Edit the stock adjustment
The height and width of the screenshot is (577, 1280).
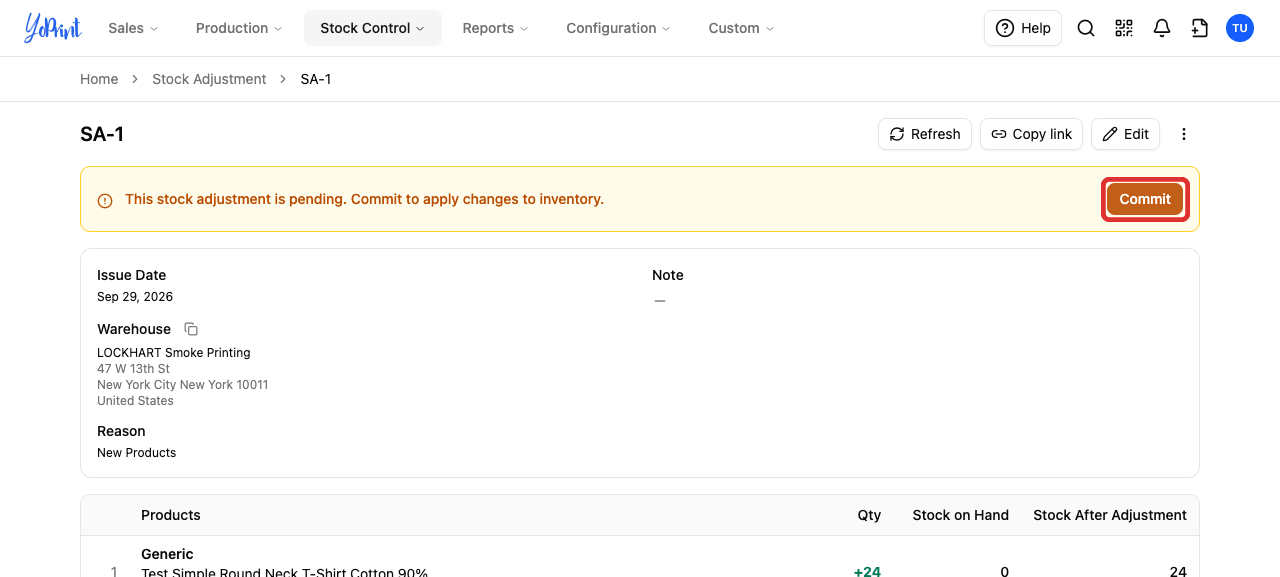(1125, 134)
